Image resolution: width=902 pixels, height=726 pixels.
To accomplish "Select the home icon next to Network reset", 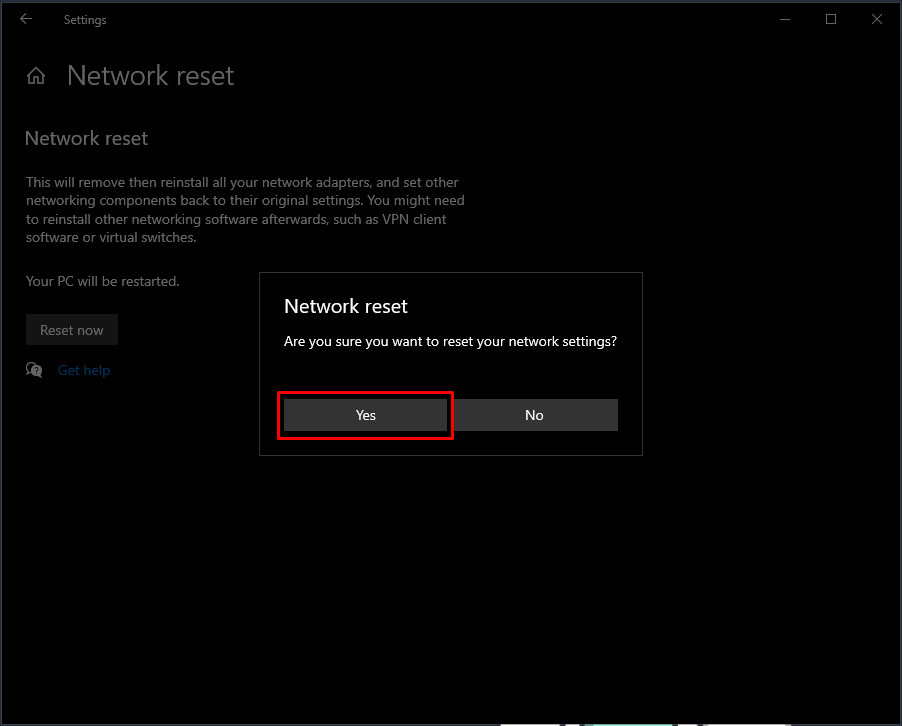I will [36, 75].
